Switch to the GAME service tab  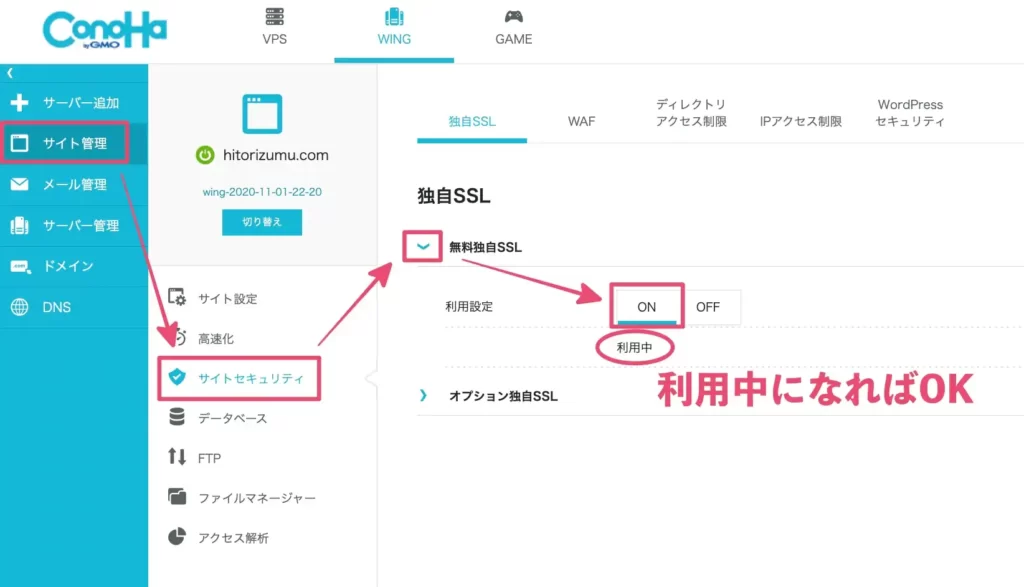click(513, 31)
